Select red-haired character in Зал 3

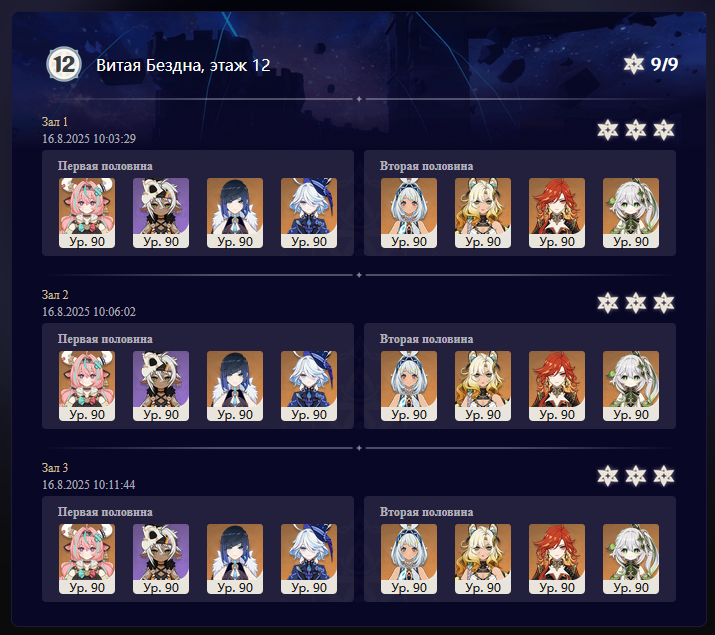click(x=557, y=559)
